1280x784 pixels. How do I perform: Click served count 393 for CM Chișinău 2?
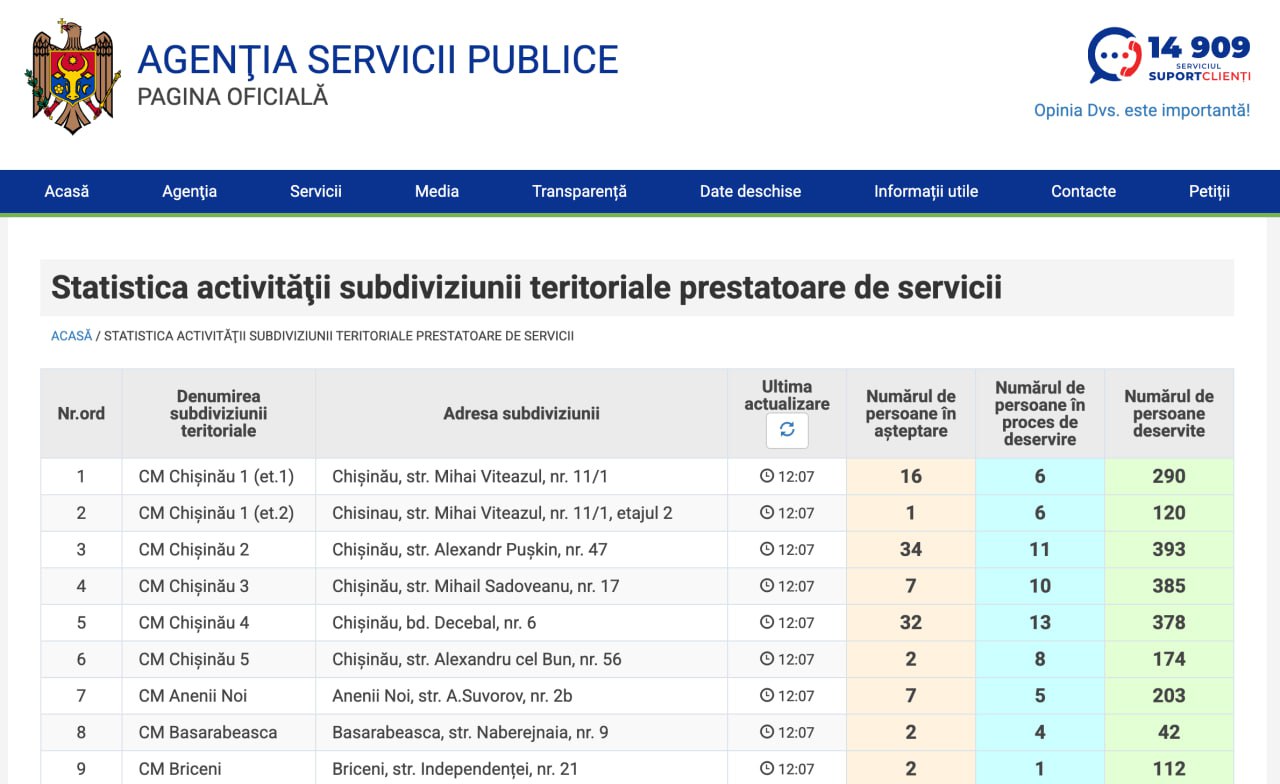[1169, 549]
